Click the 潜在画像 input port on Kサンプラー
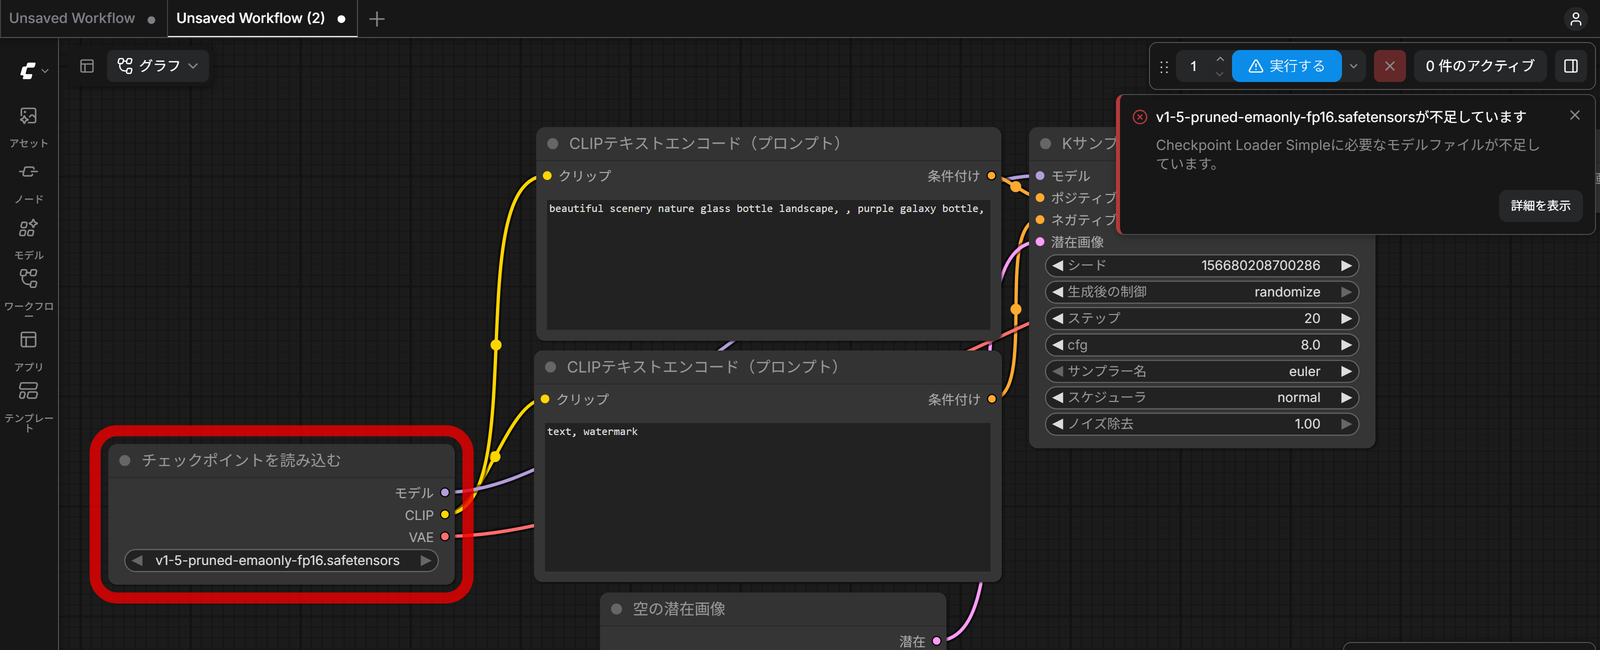Image resolution: width=1600 pixels, height=650 pixels. [1040, 242]
